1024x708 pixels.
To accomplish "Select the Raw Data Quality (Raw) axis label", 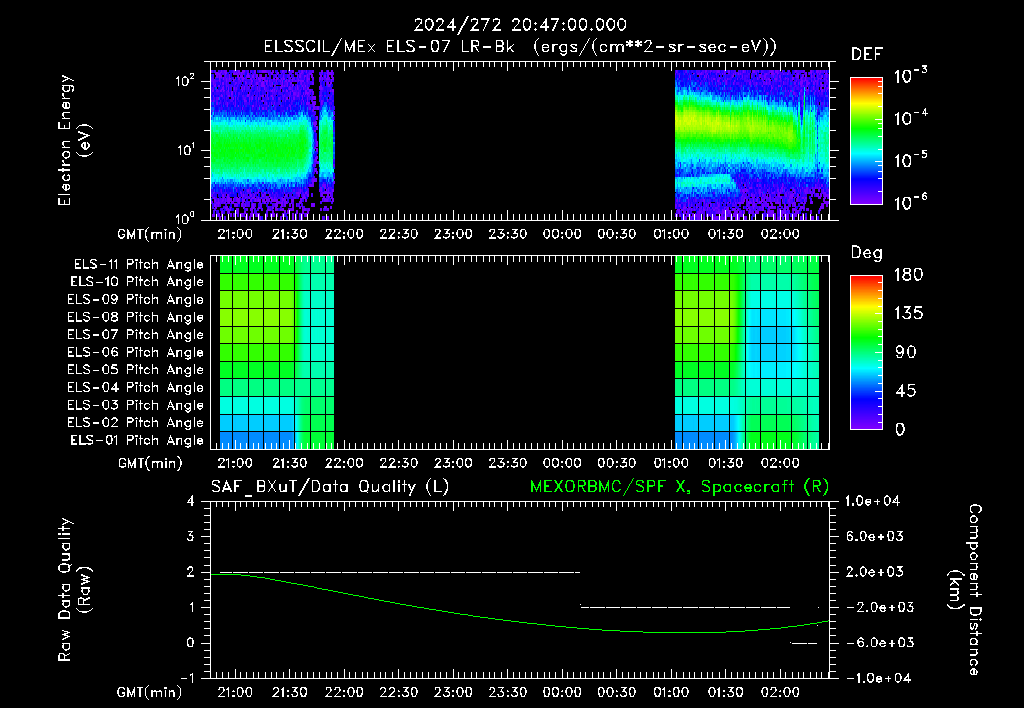I will (74, 590).
